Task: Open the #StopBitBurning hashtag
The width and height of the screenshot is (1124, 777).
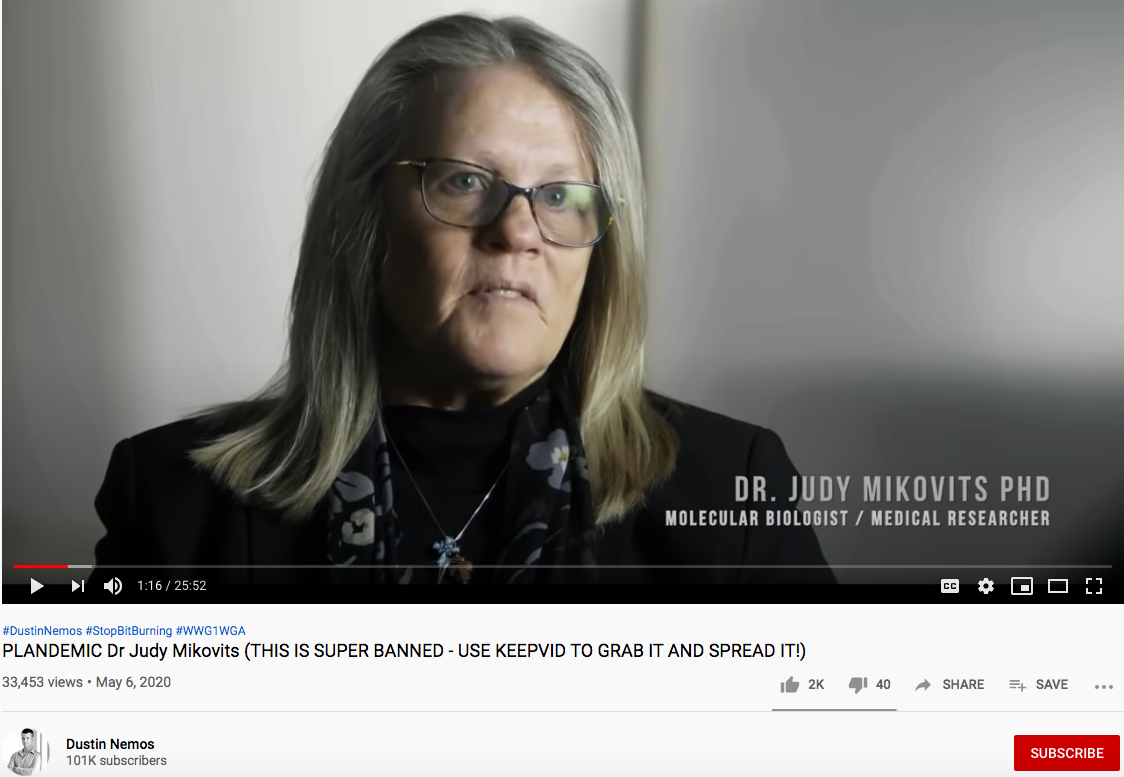Action: tap(129, 631)
